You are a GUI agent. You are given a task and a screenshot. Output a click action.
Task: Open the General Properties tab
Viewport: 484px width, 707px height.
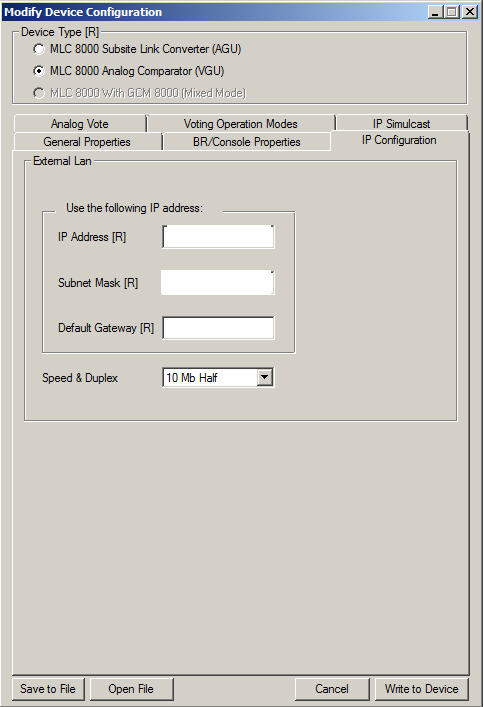[87, 142]
